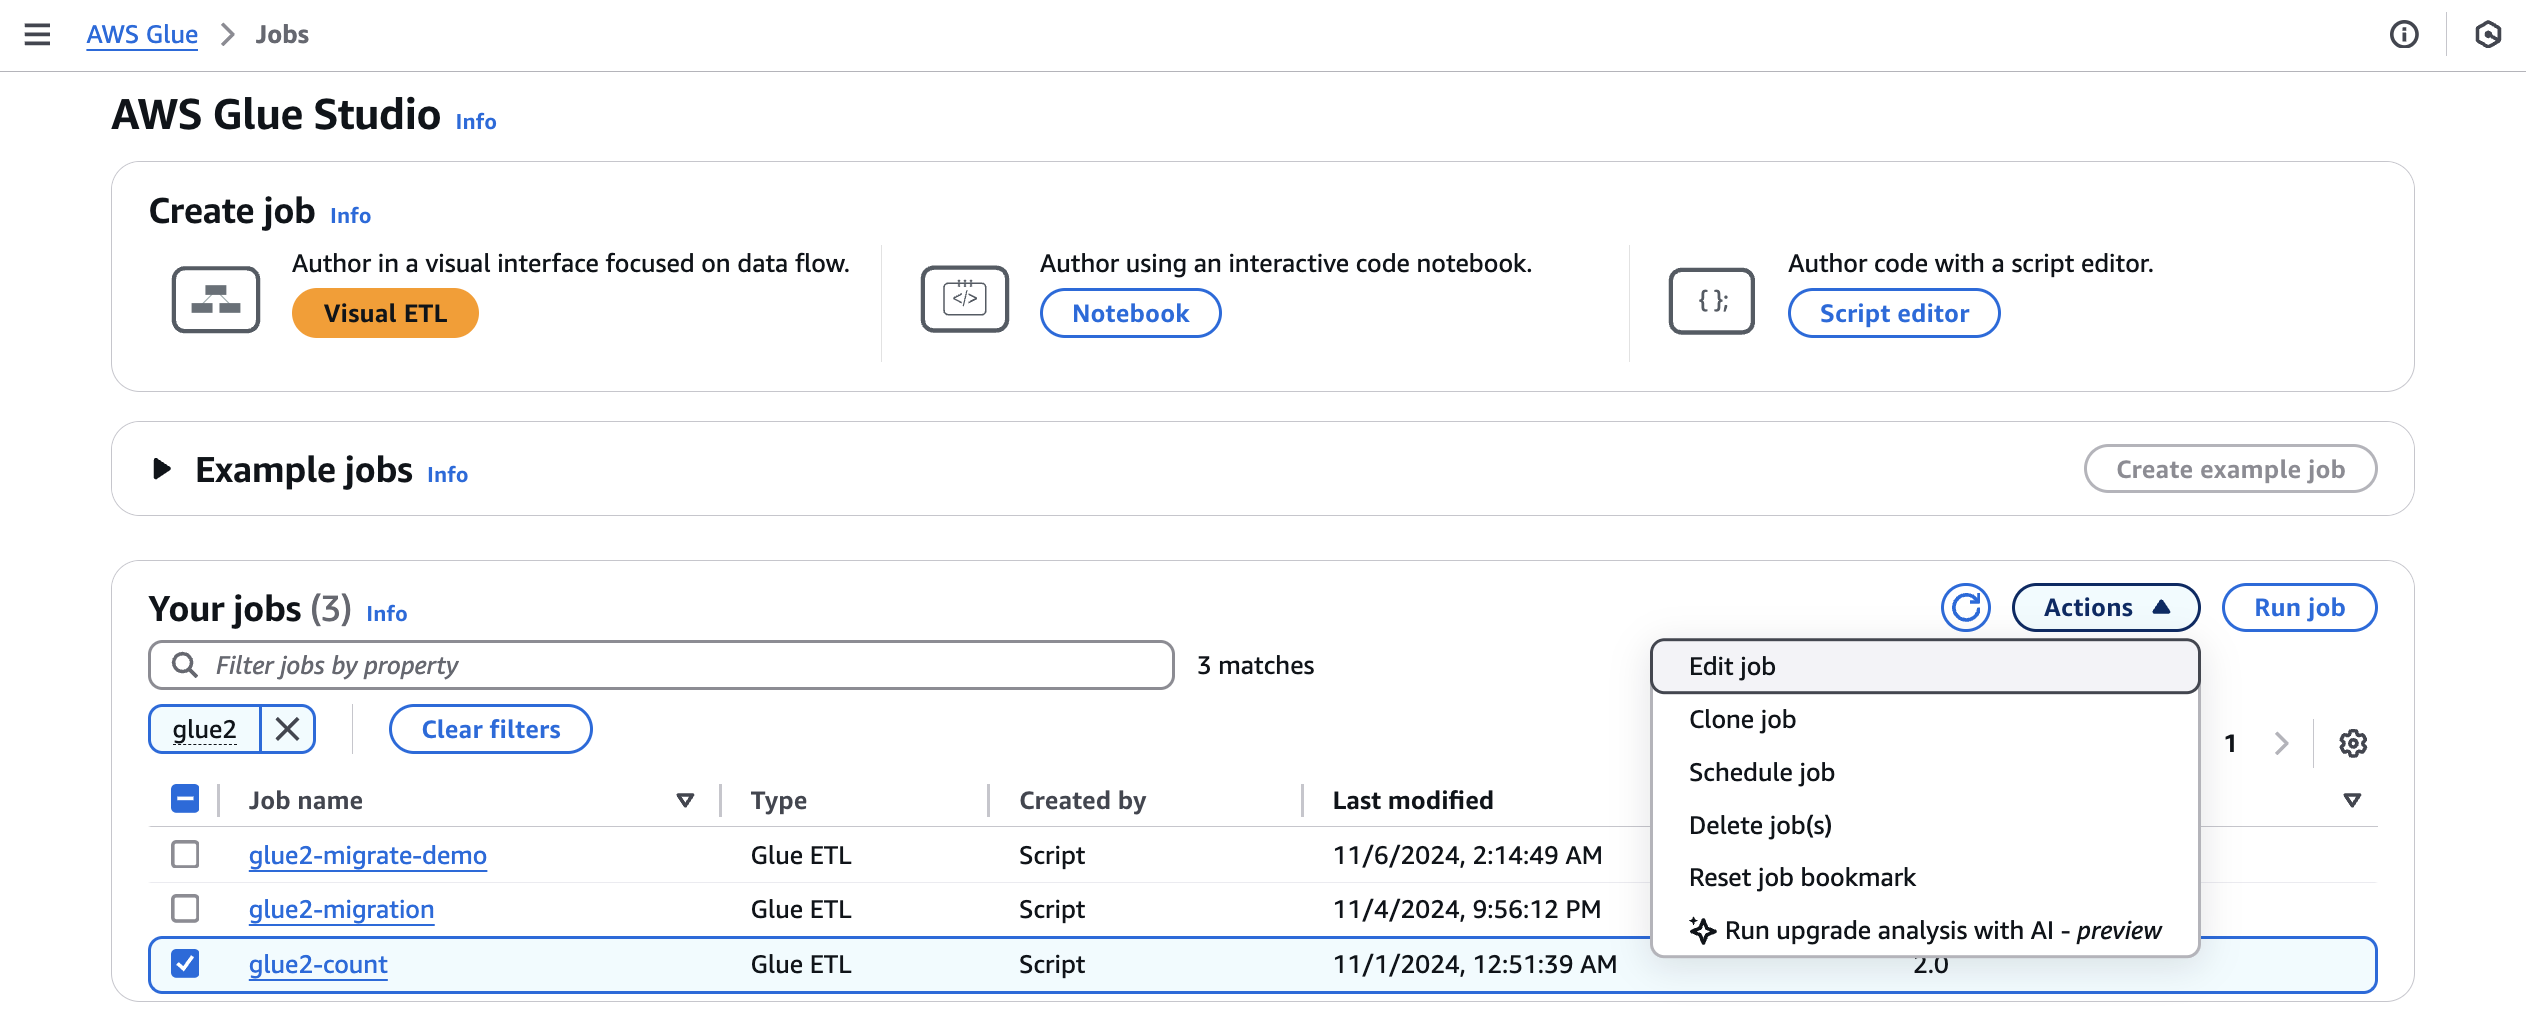2526x1032 pixels.
Task: Click the info icon in the top bar
Action: point(2404,34)
